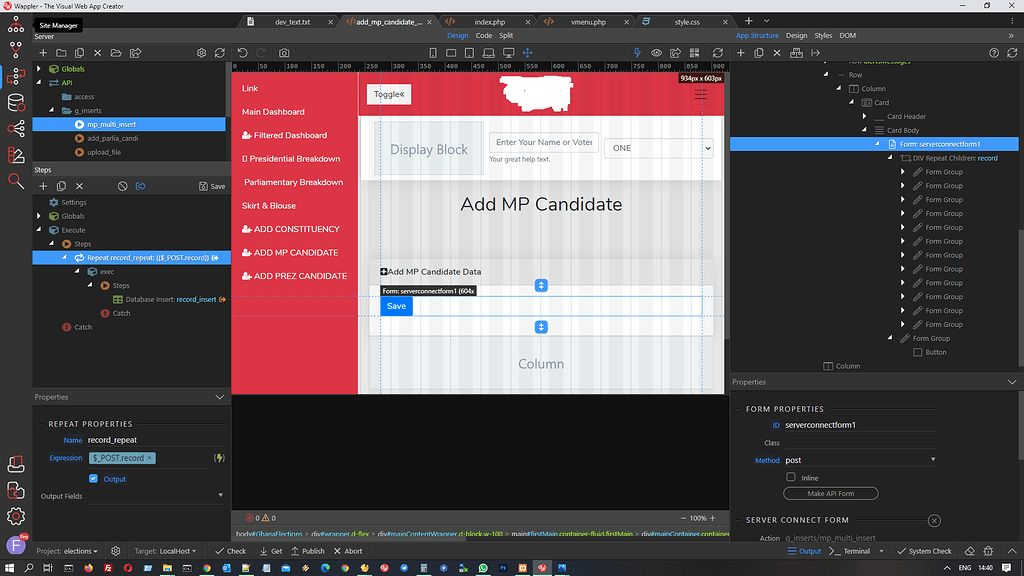Click the zoom-in plus next to 100%
Viewport: 1024px width, 576px height.
tap(712, 518)
